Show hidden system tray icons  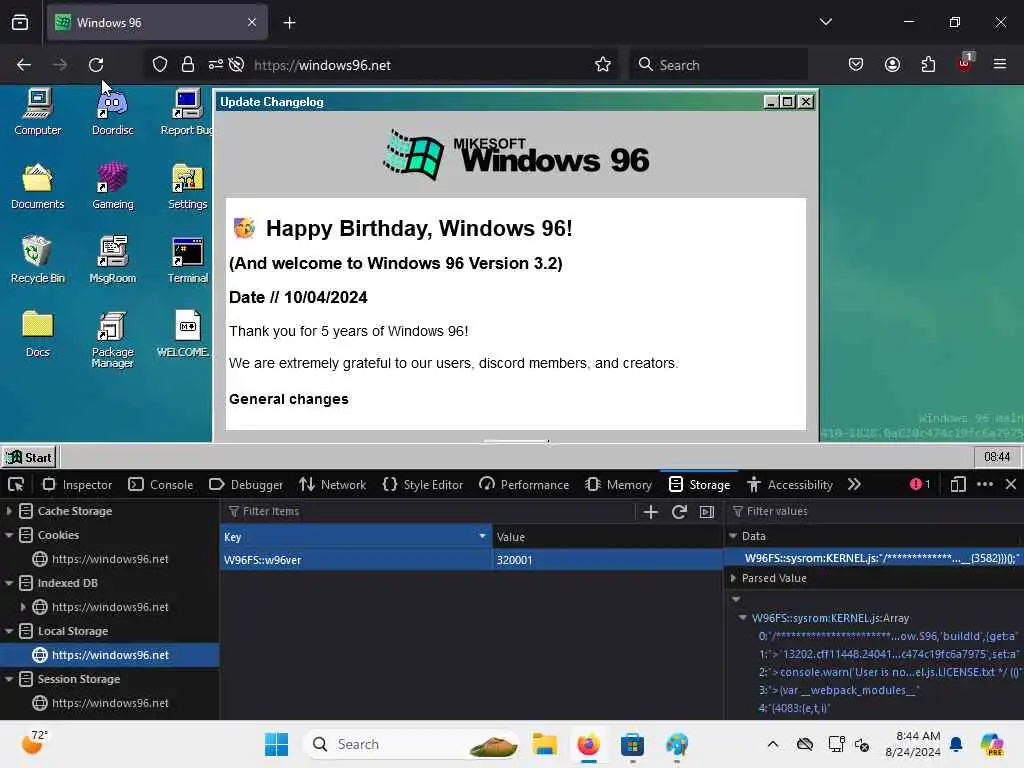773,744
